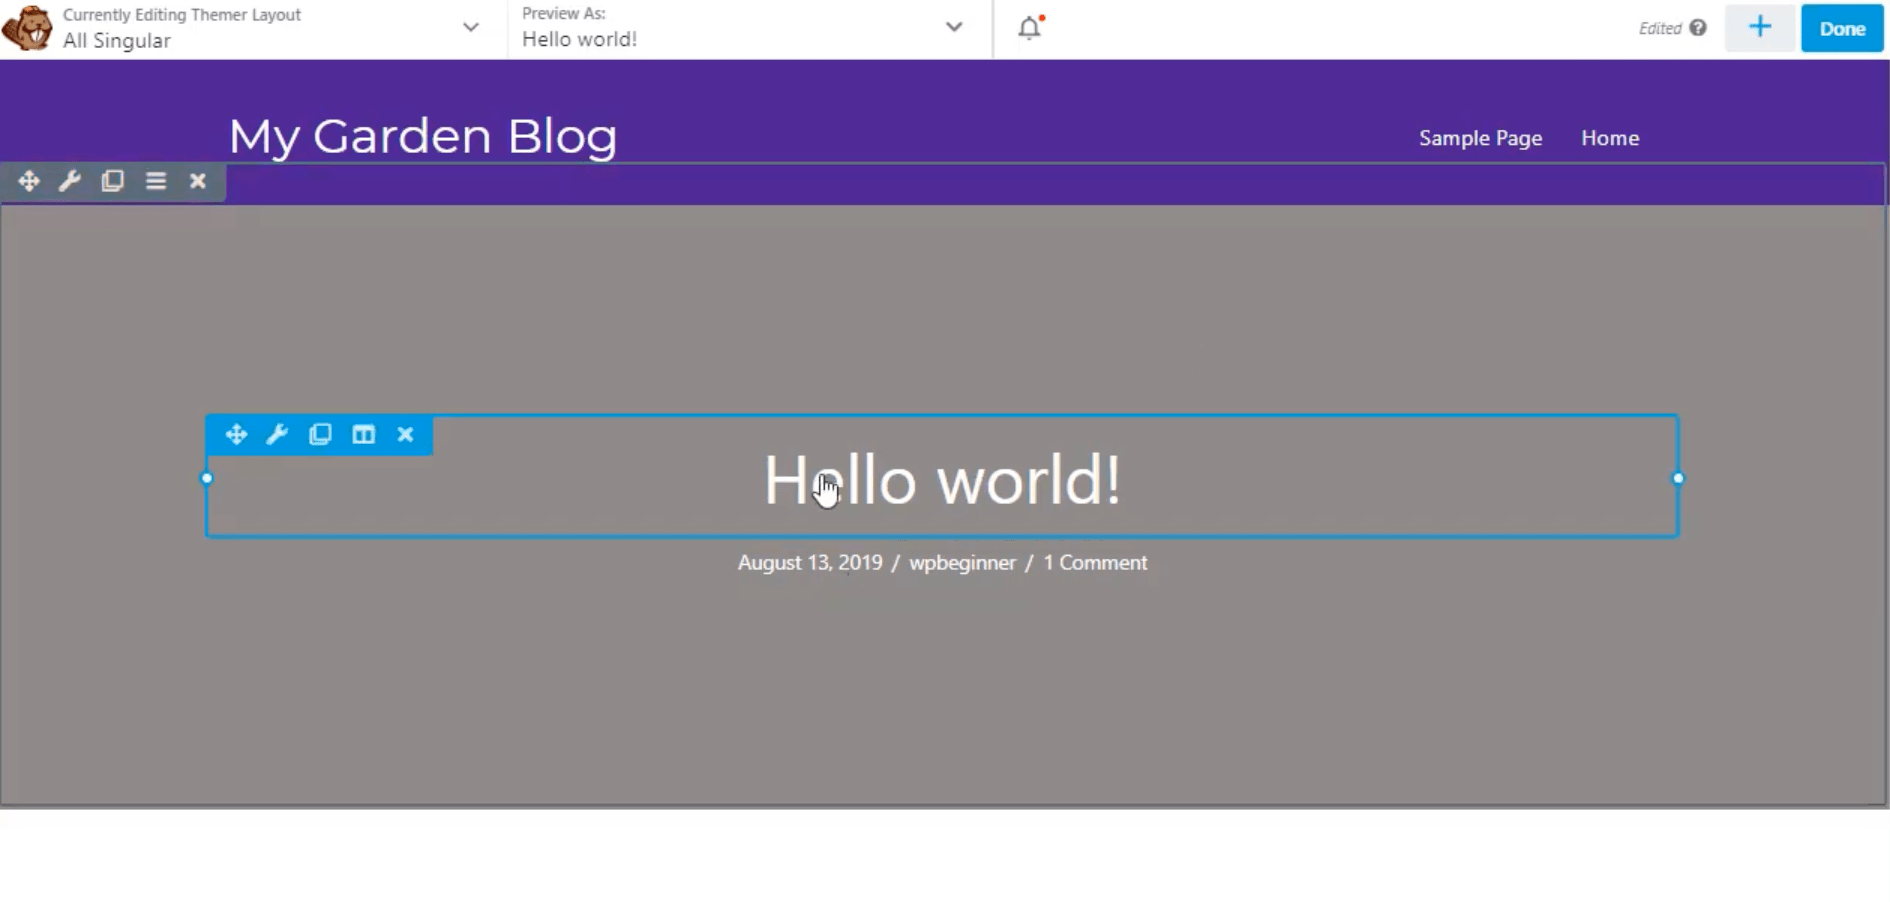The image size is (1890, 902).
Task: Open the notifications bell icon
Action: (x=1030, y=27)
